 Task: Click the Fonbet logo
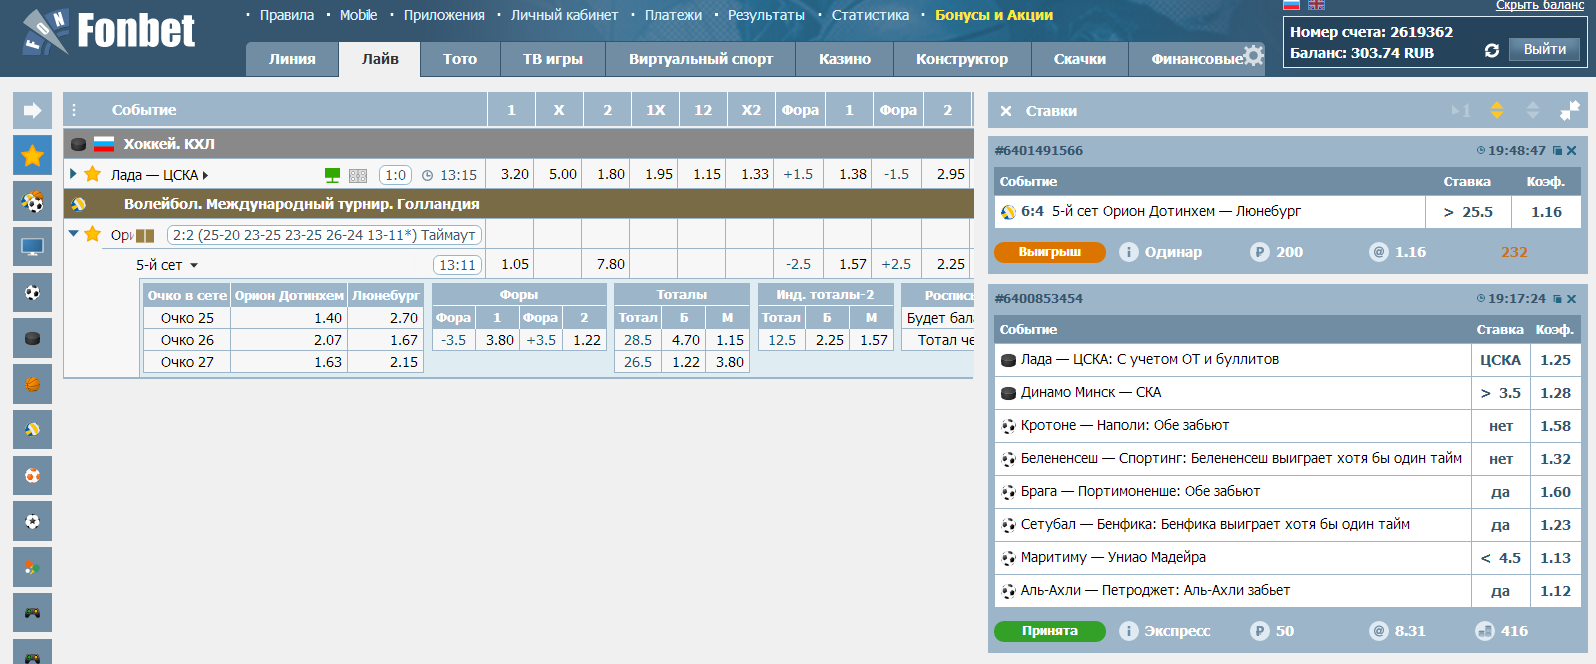[x=108, y=32]
